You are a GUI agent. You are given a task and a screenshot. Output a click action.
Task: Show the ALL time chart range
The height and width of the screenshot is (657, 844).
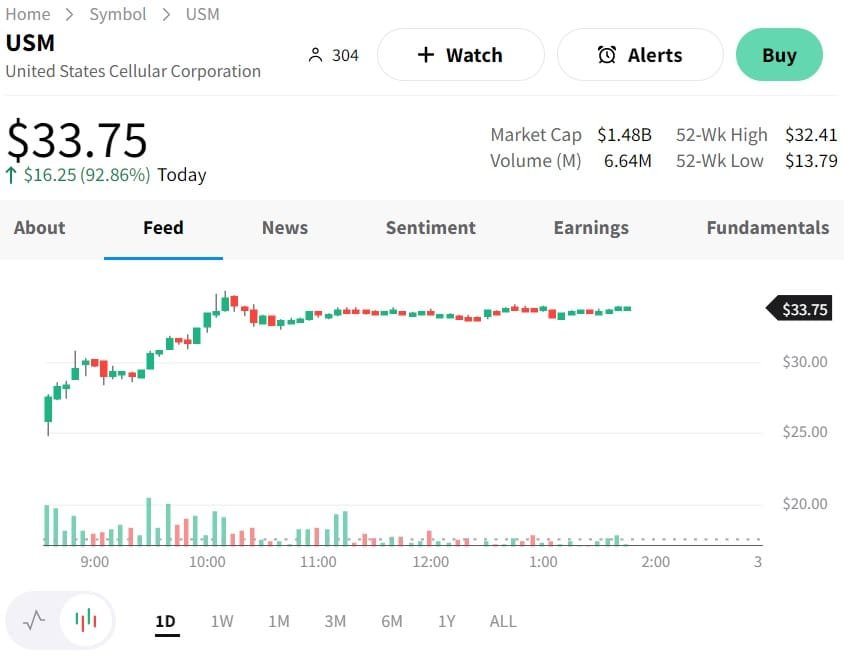(x=503, y=621)
